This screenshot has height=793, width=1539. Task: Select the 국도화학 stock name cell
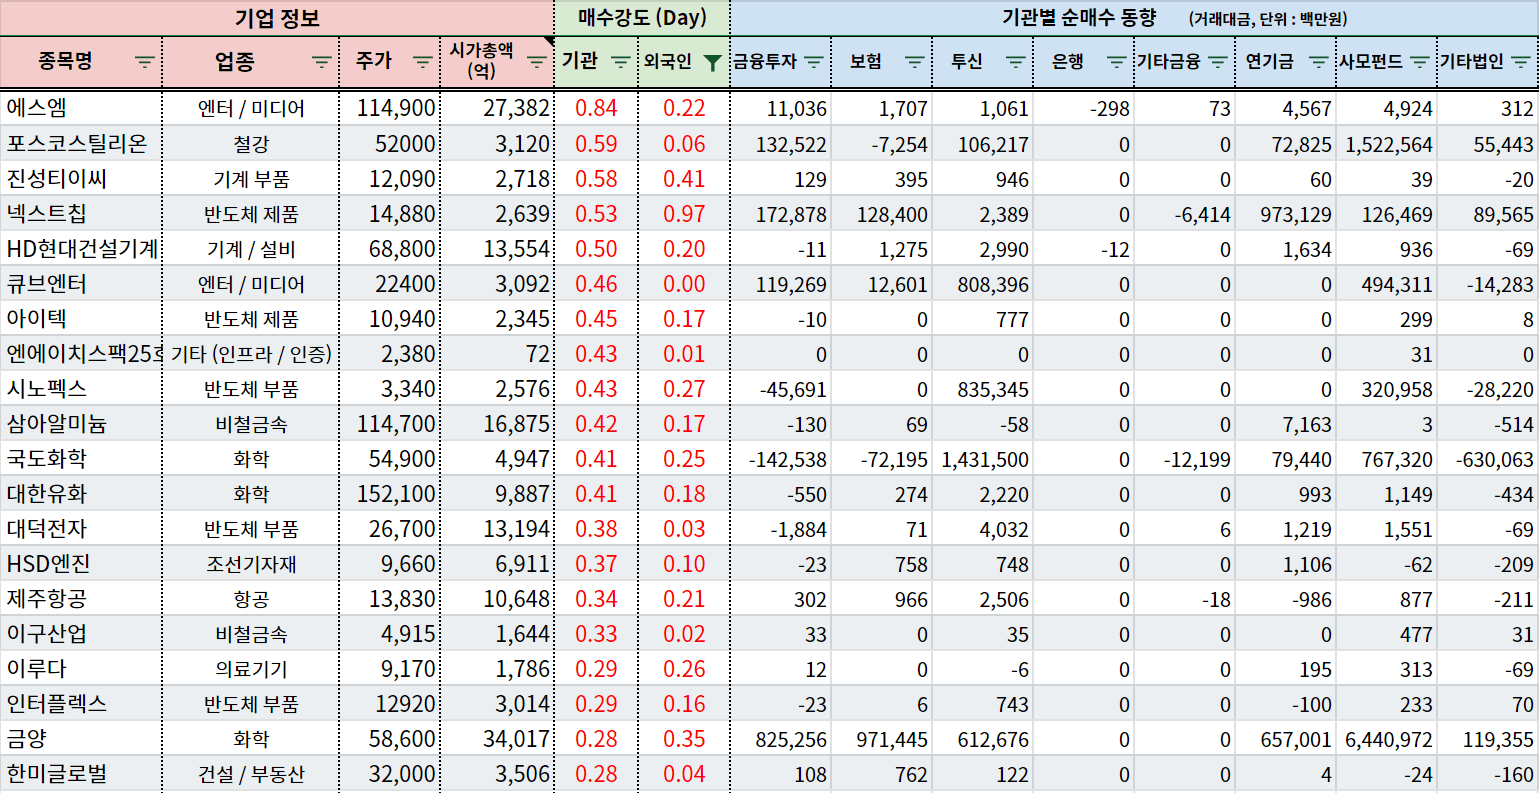(81, 458)
